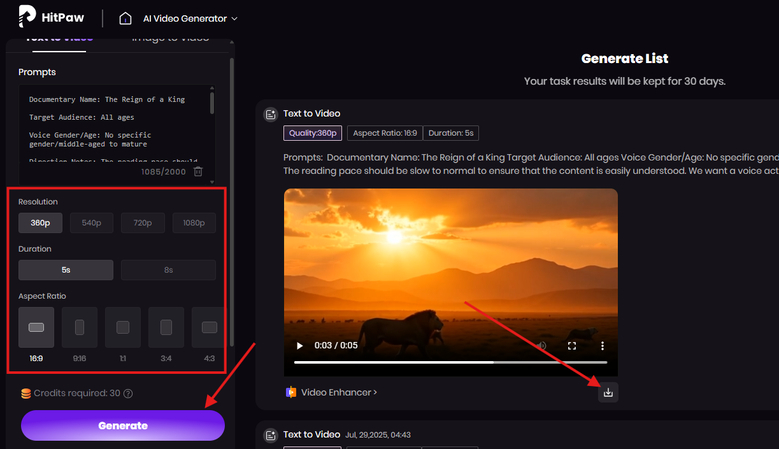Seek using the video progress bar

[x=451, y=363]
